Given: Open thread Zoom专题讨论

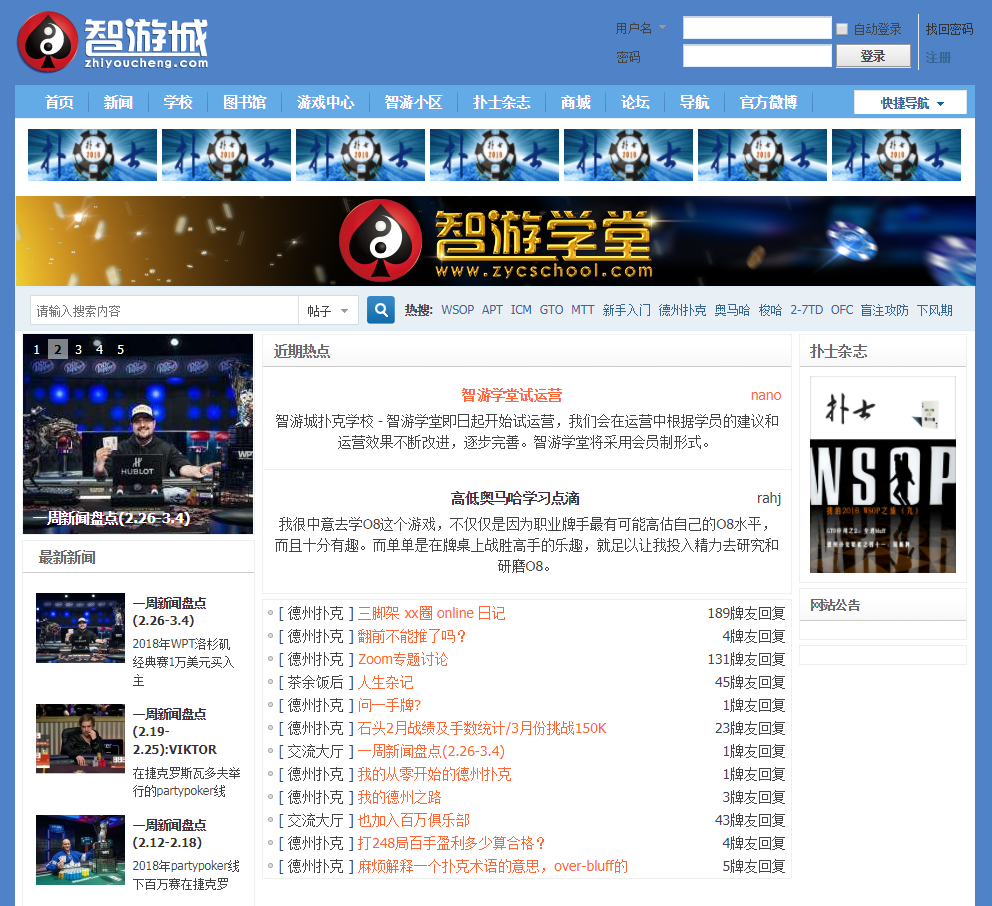Looking at the screenshot, I should click(403, 659).
